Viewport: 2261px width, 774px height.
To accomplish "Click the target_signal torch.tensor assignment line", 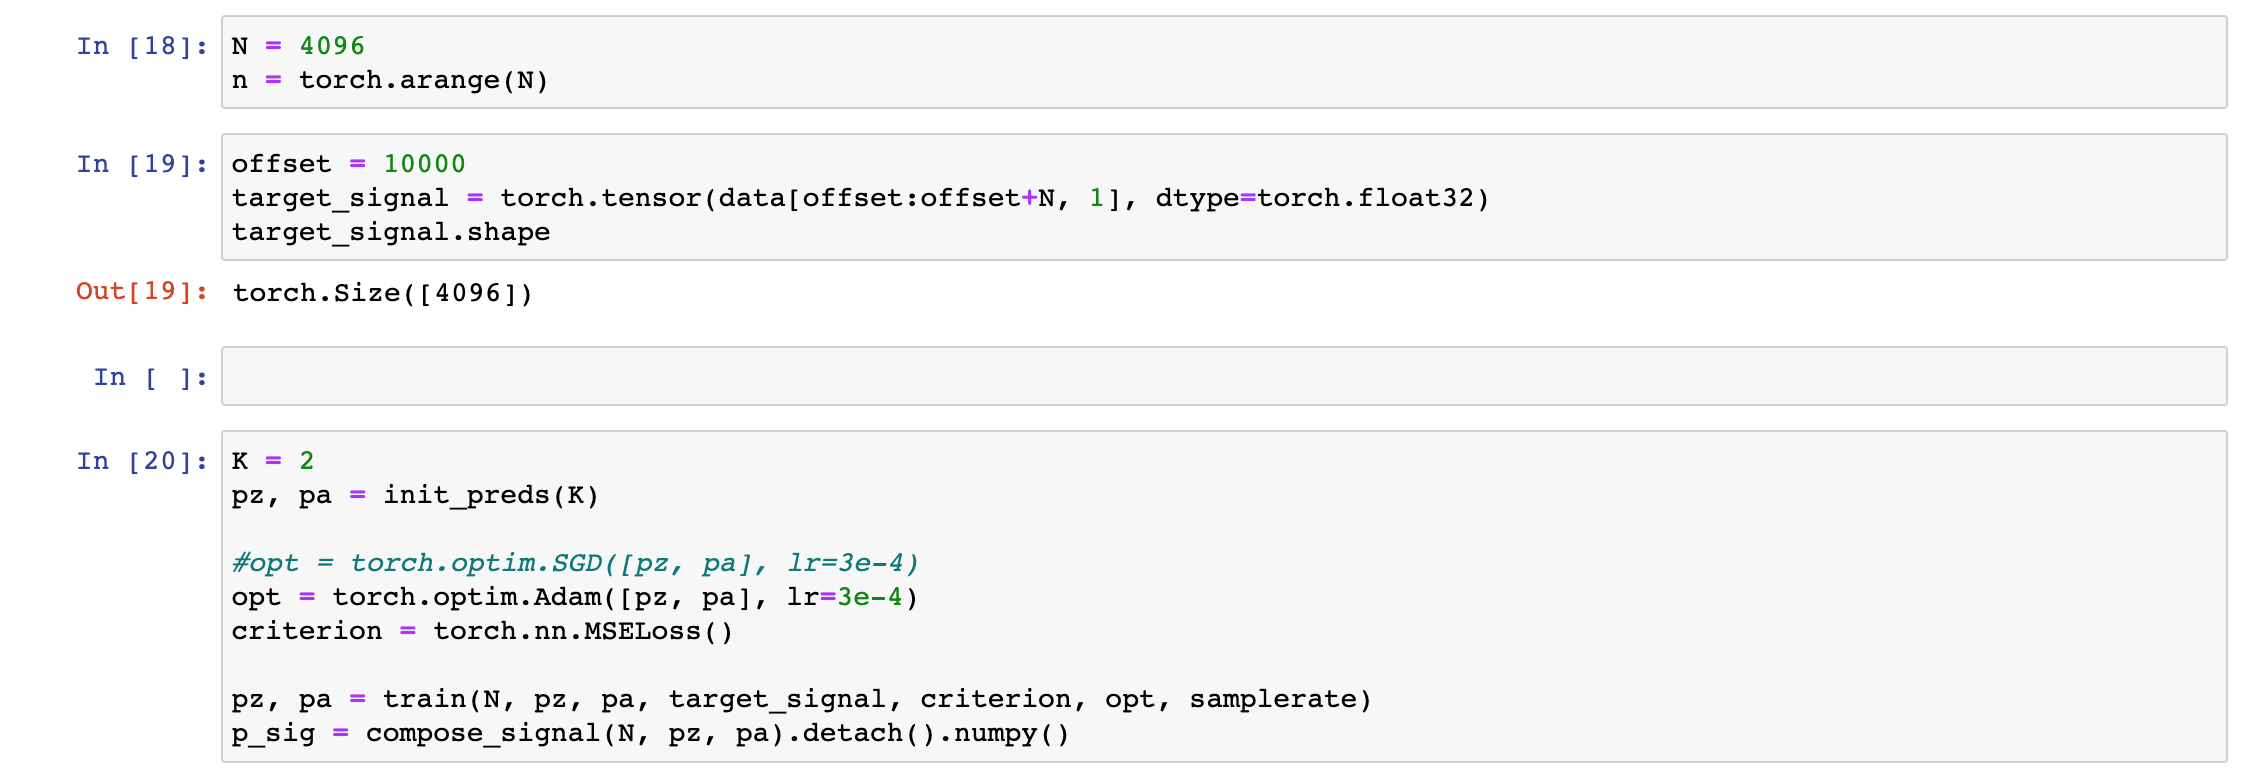I will point(860,198).
